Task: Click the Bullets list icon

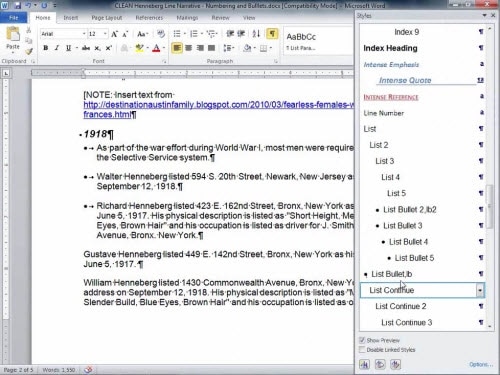Action: [x=177, y=34]
